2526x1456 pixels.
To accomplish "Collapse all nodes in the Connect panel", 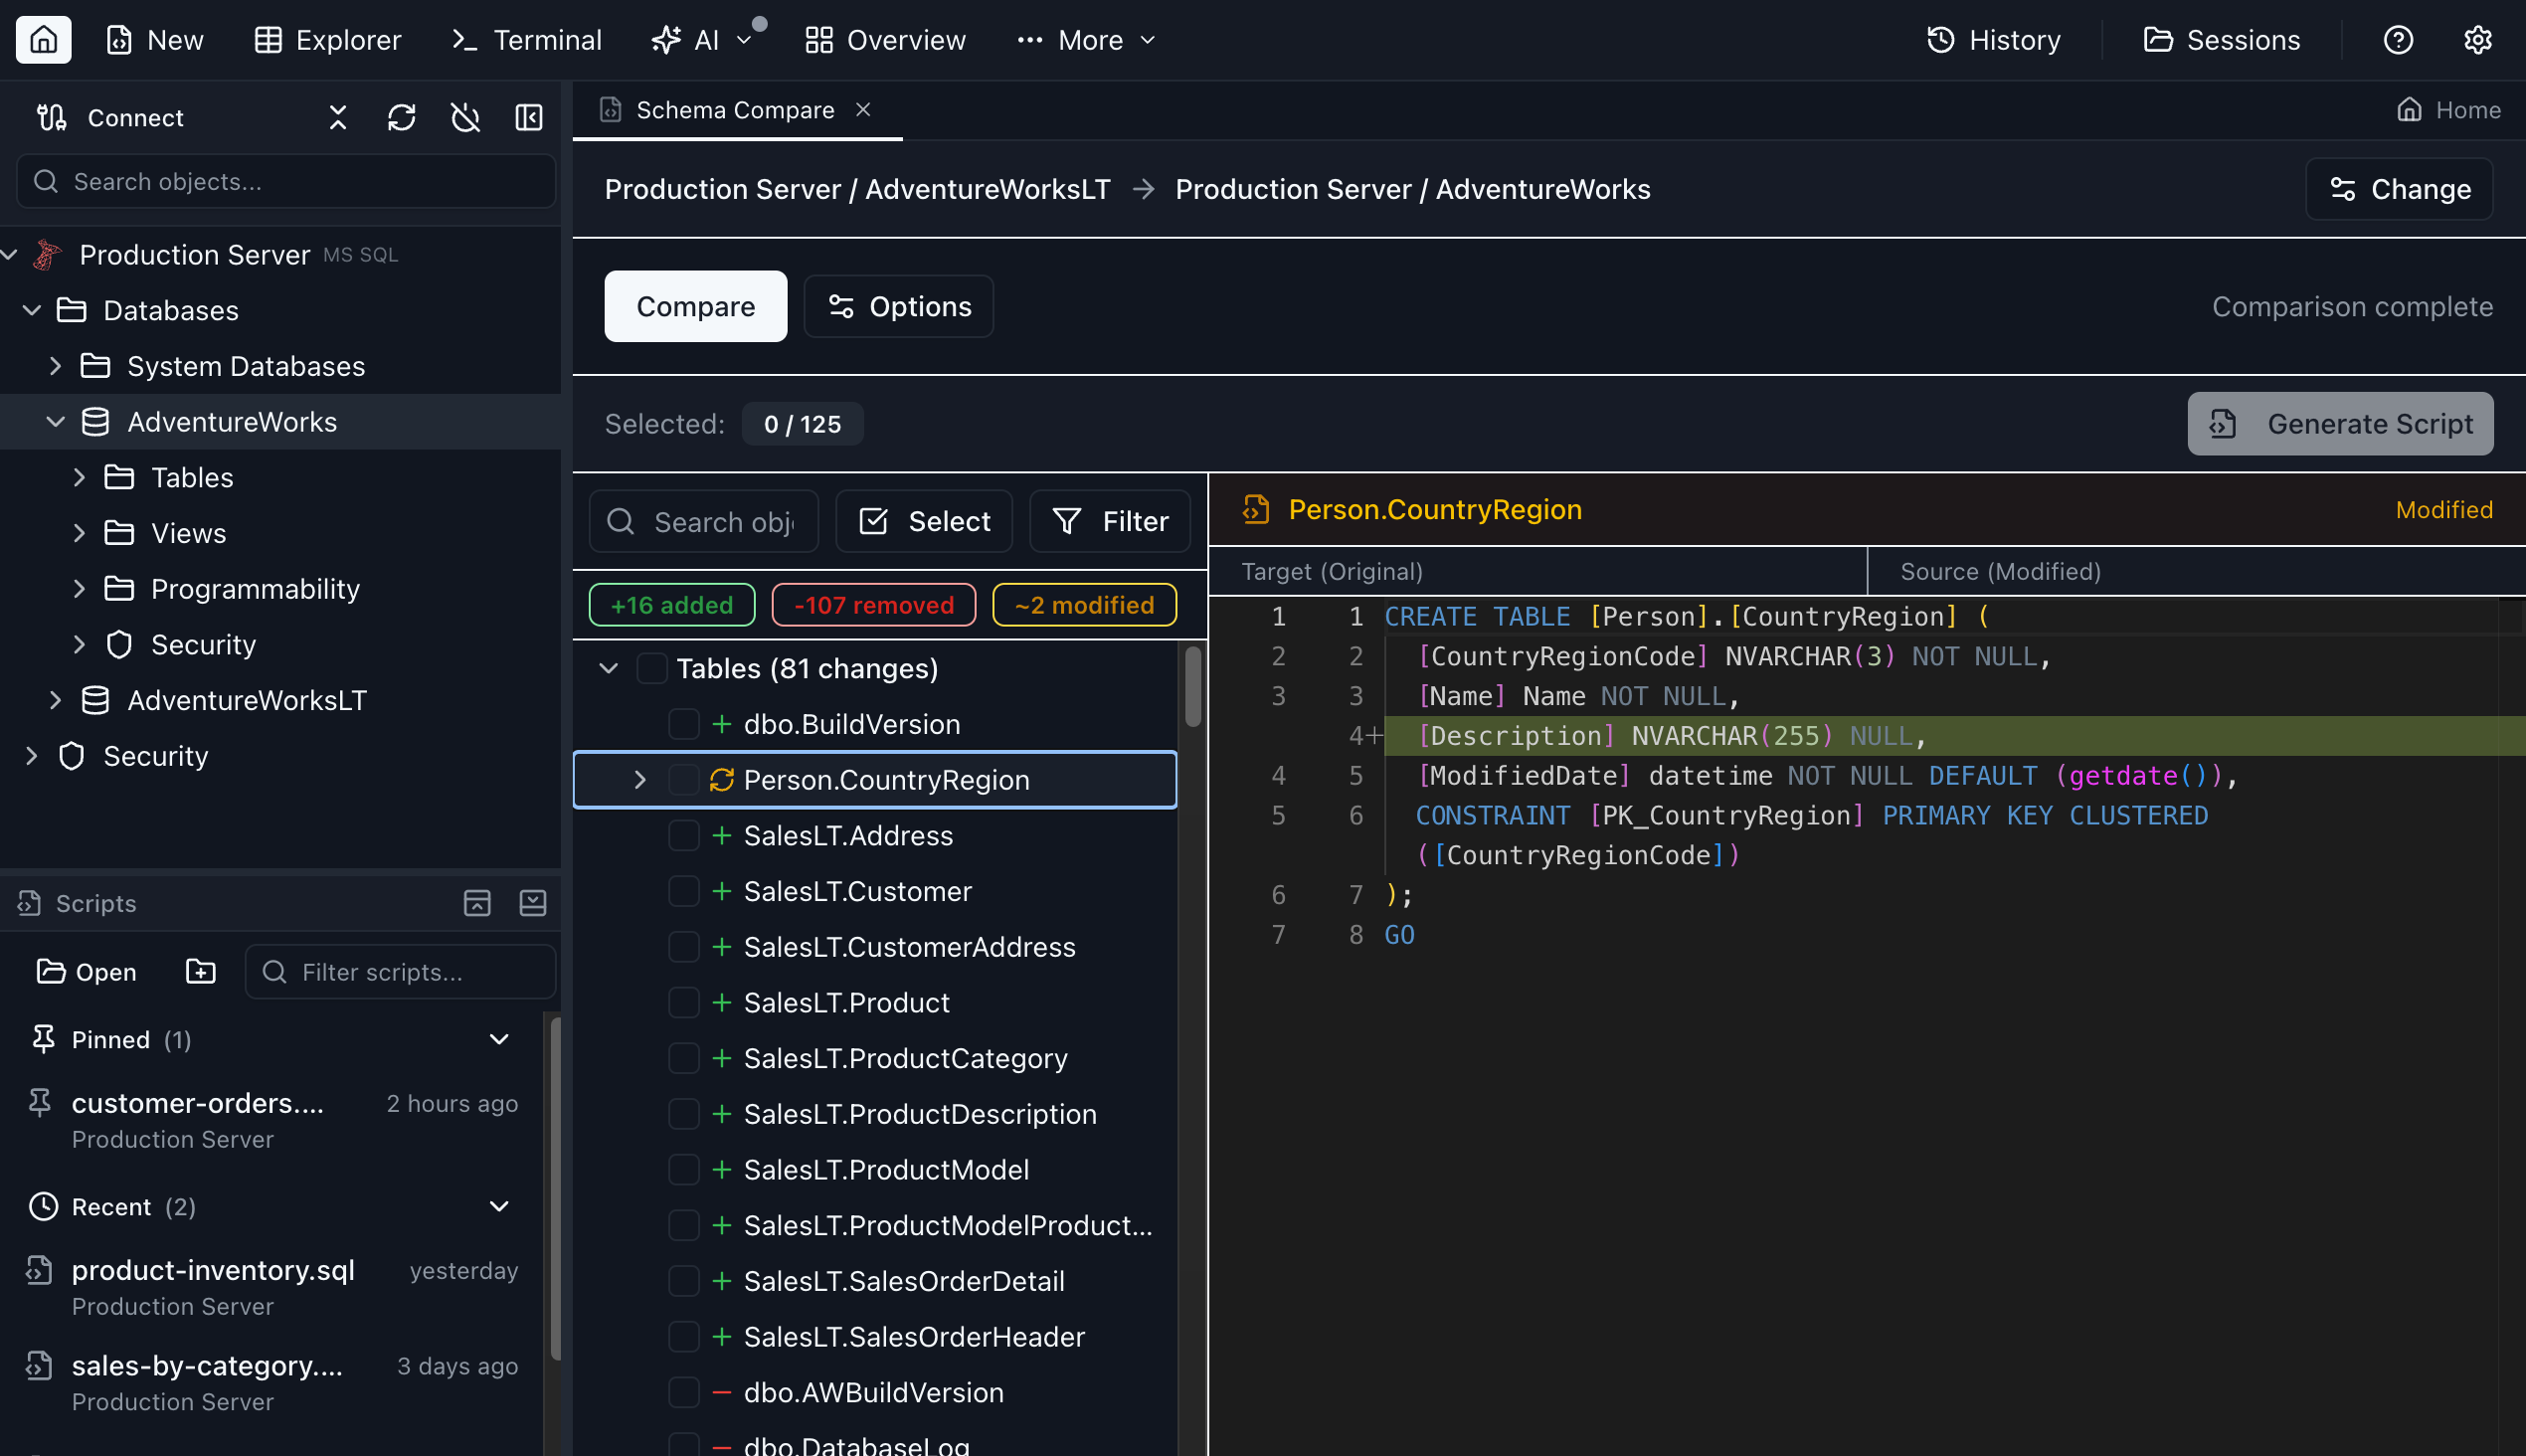I will click(x=337, y=117).
